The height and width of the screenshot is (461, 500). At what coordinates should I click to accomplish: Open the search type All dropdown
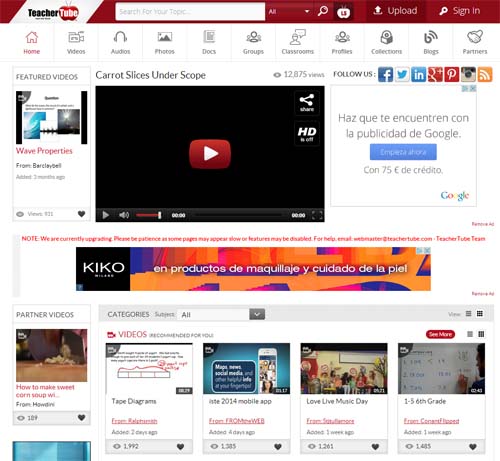[289, 12]
